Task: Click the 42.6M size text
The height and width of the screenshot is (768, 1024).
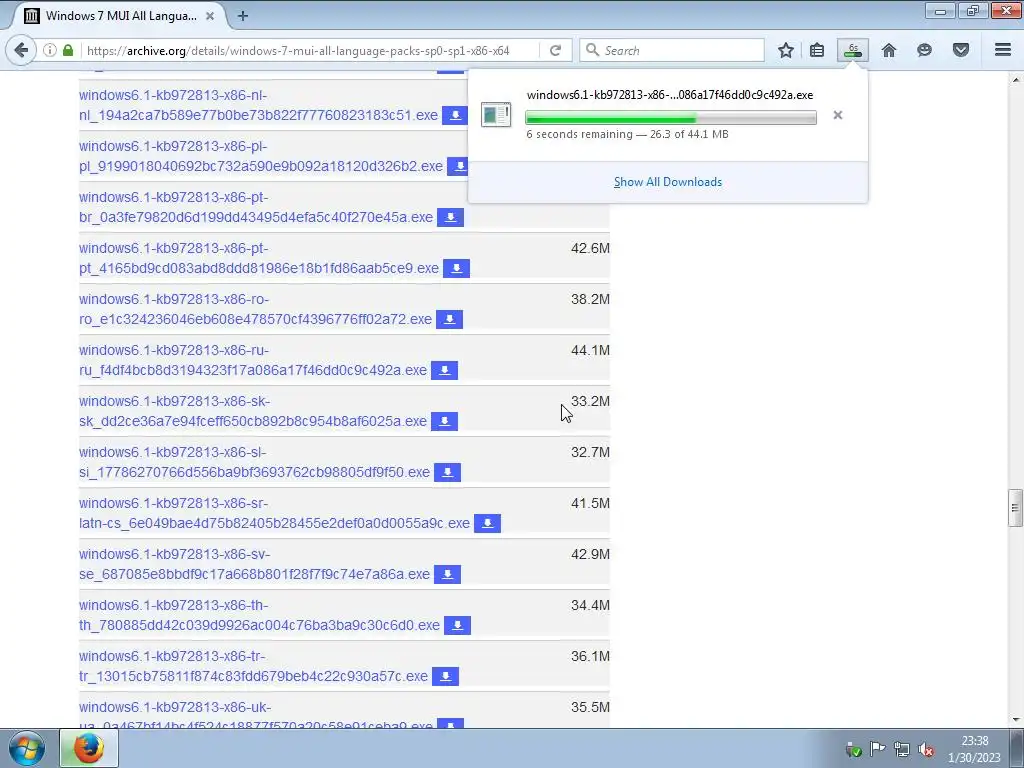Action: tap(590, 248)
